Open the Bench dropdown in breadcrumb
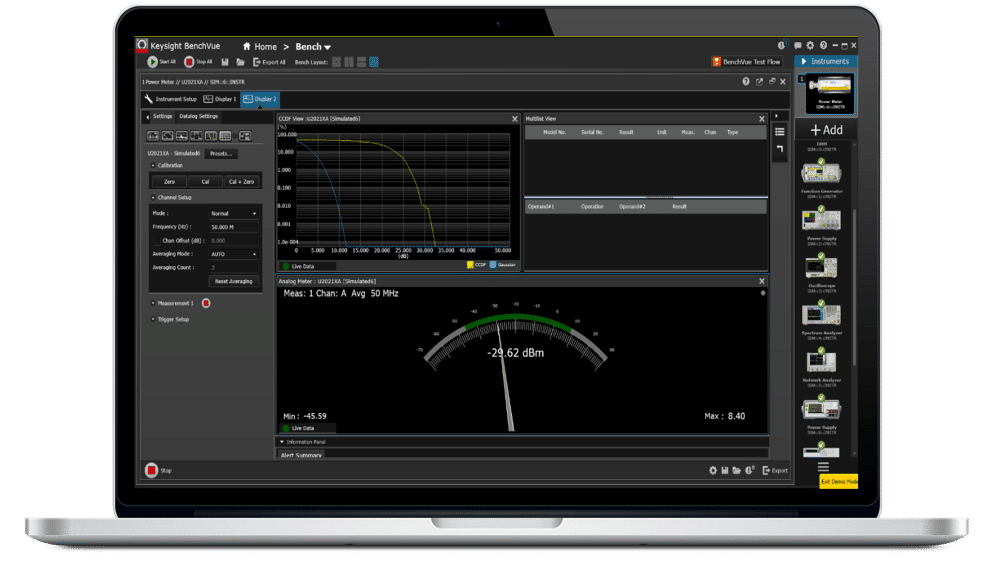The width and height of the screenshot is (1000, 563). click(312, 47)
